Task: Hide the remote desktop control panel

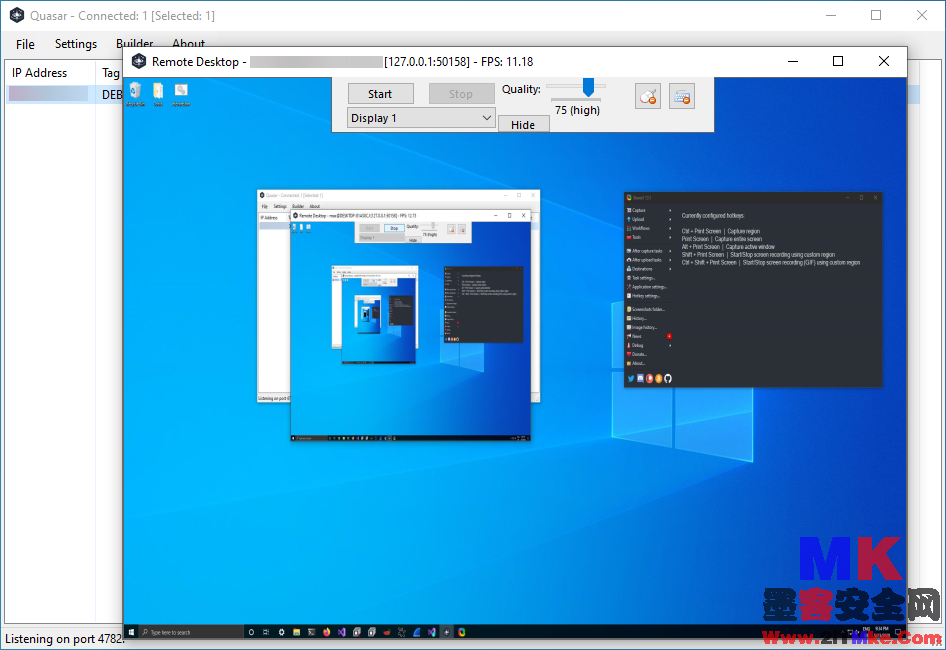Action: click(x=523, y=124)
